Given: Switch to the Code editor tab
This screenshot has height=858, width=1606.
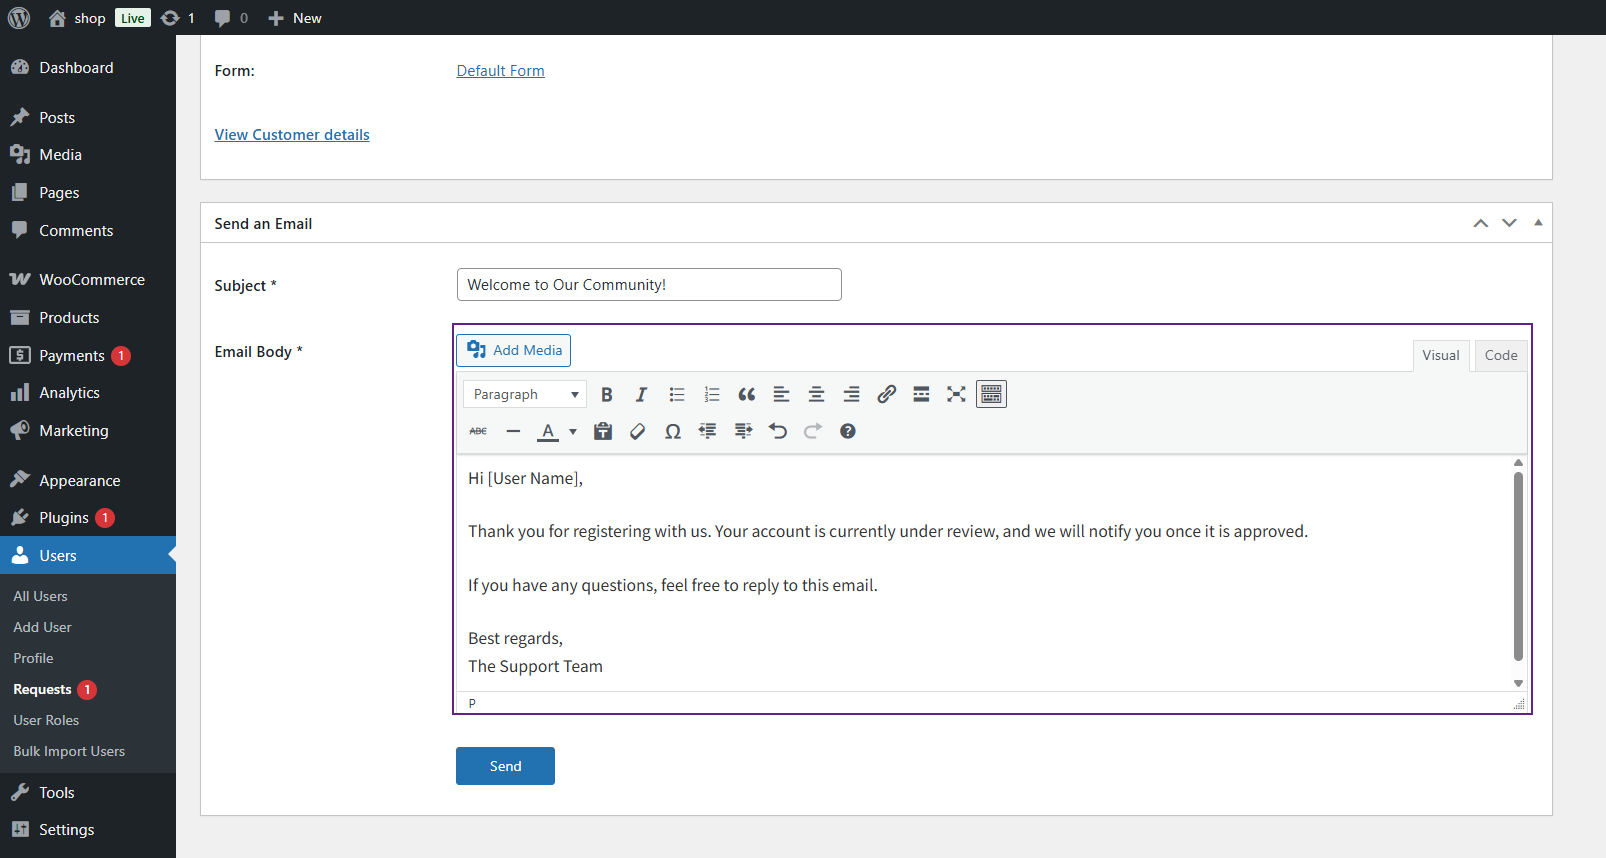Looking at the screenshot, I should click(1500, 356).
